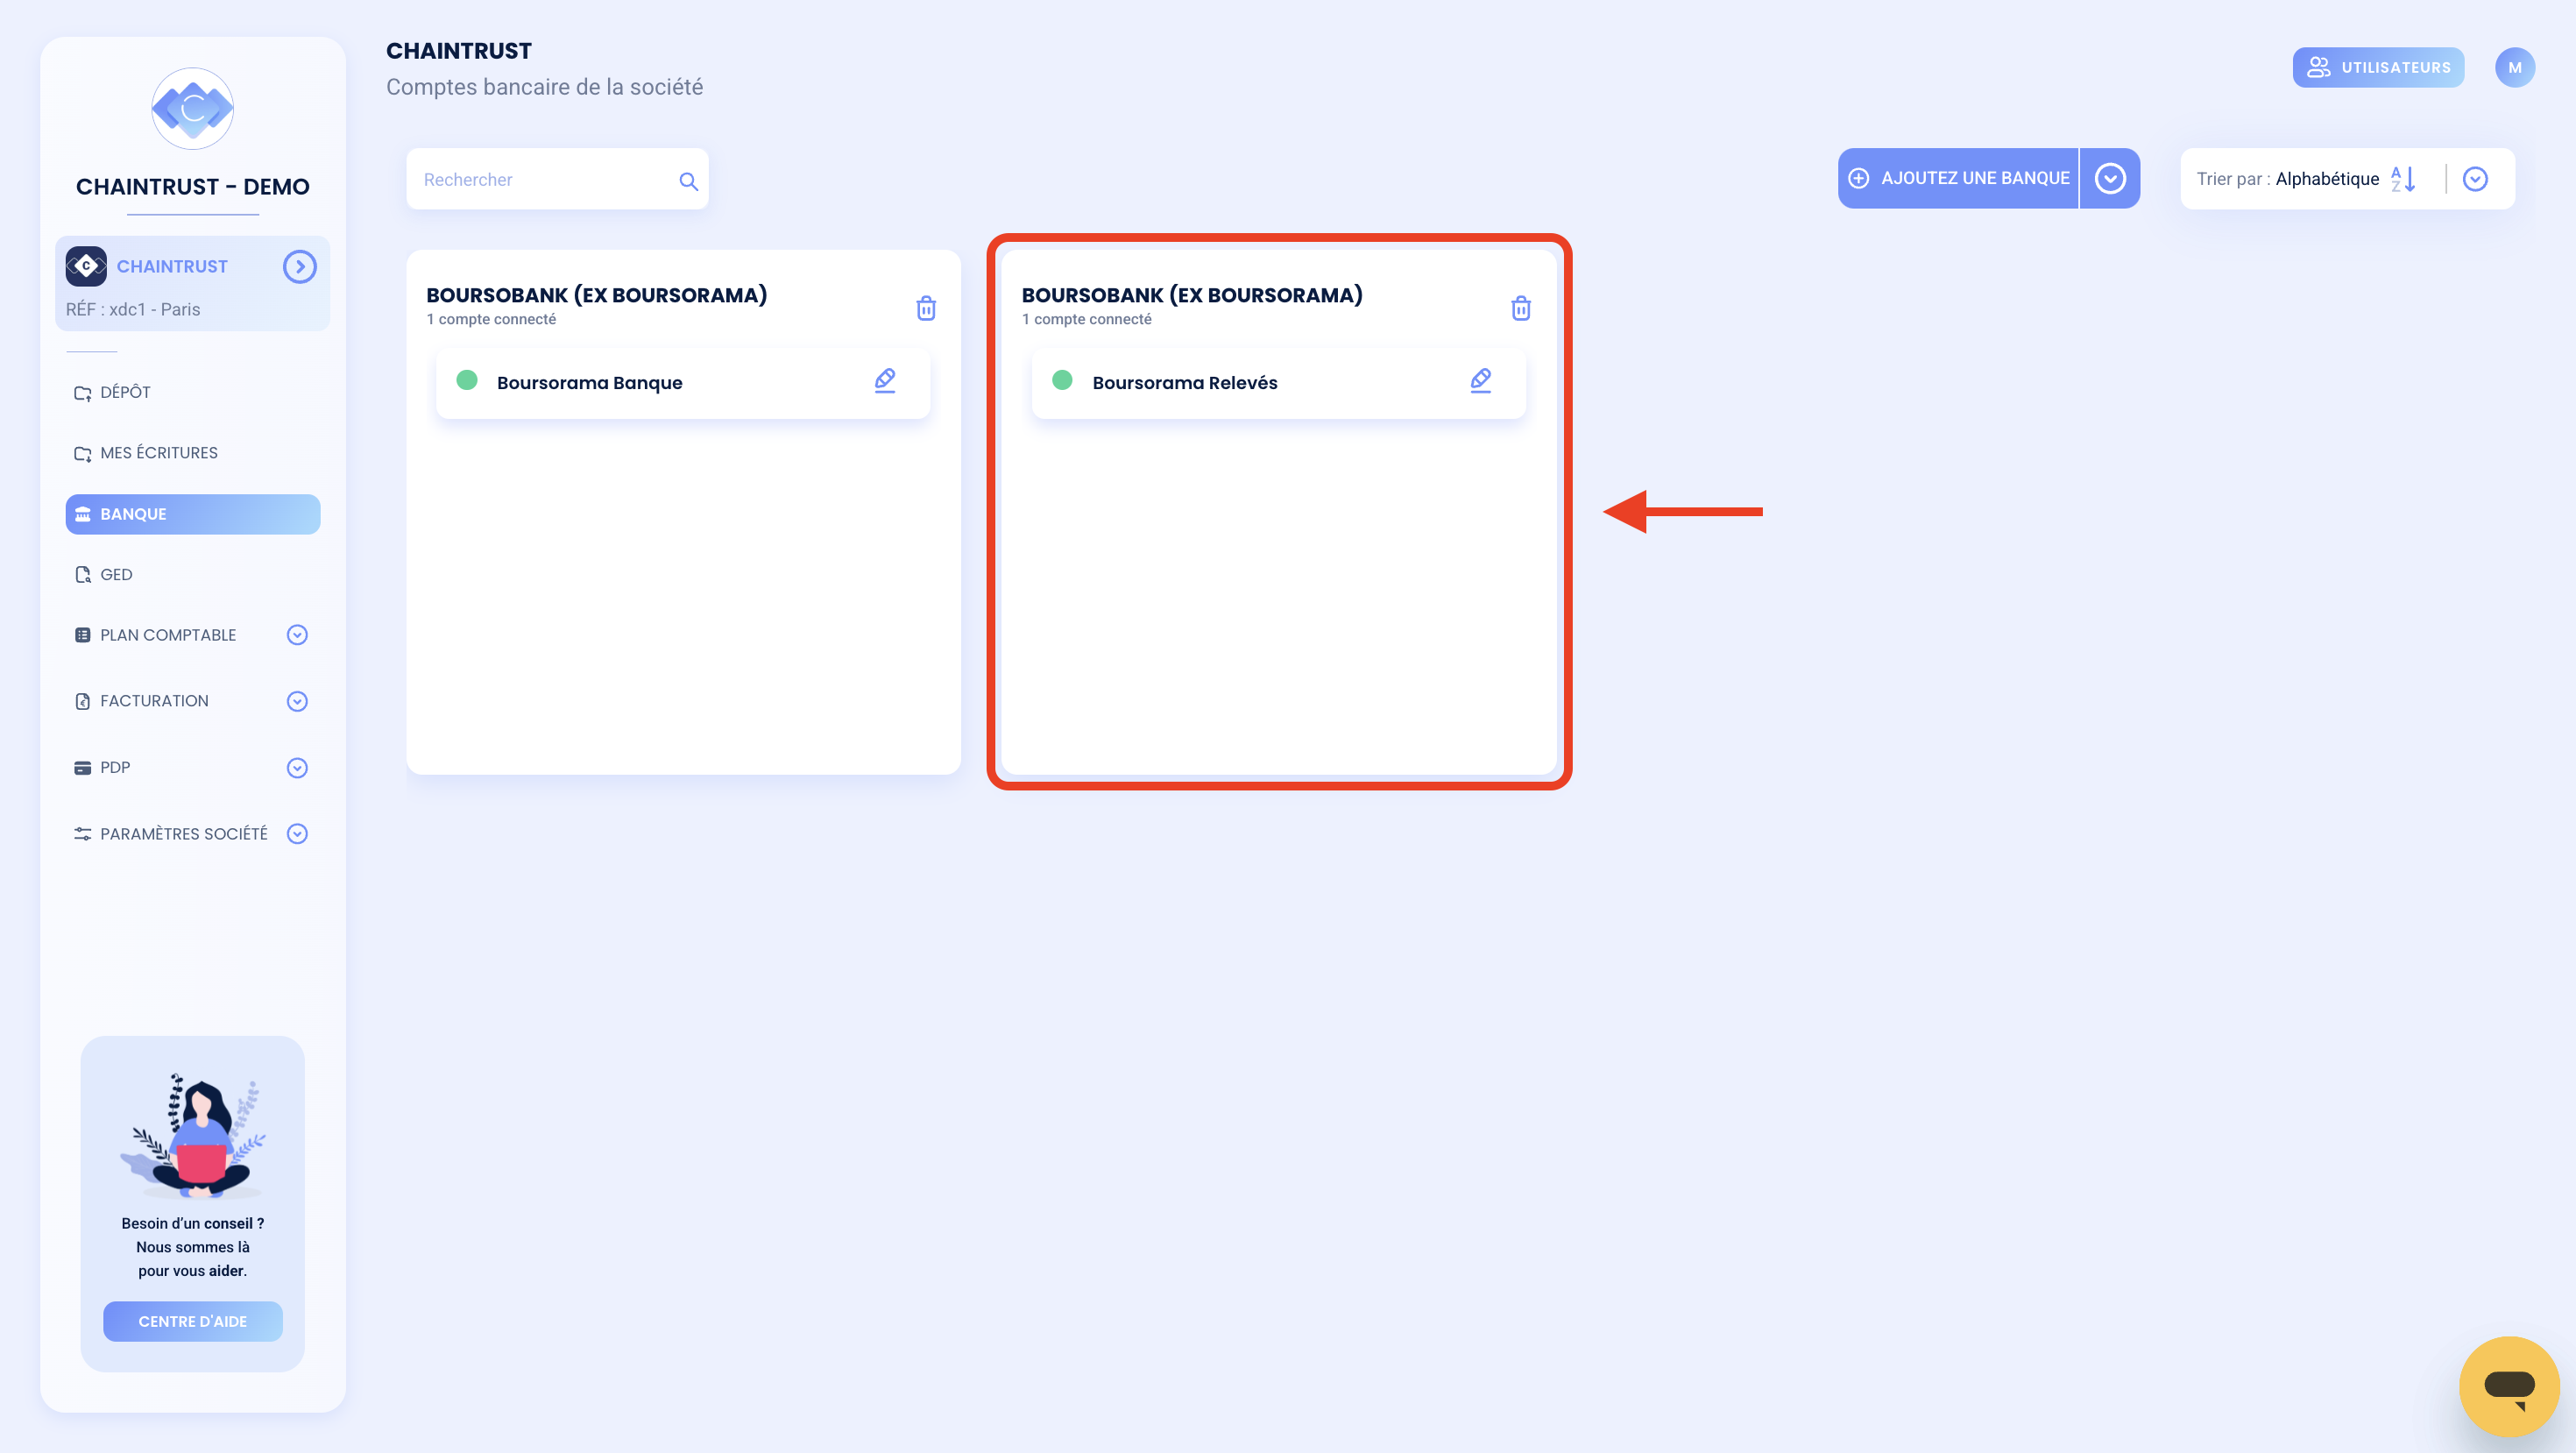
Task: Click the CHAINTRUST page title
Action: 459,51
